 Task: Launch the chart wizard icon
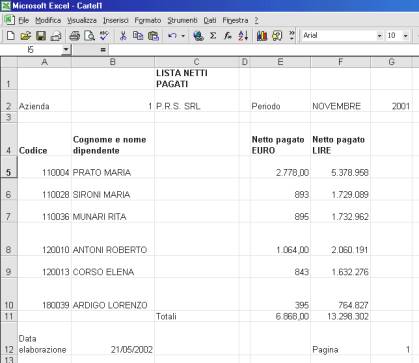[262, 35]
